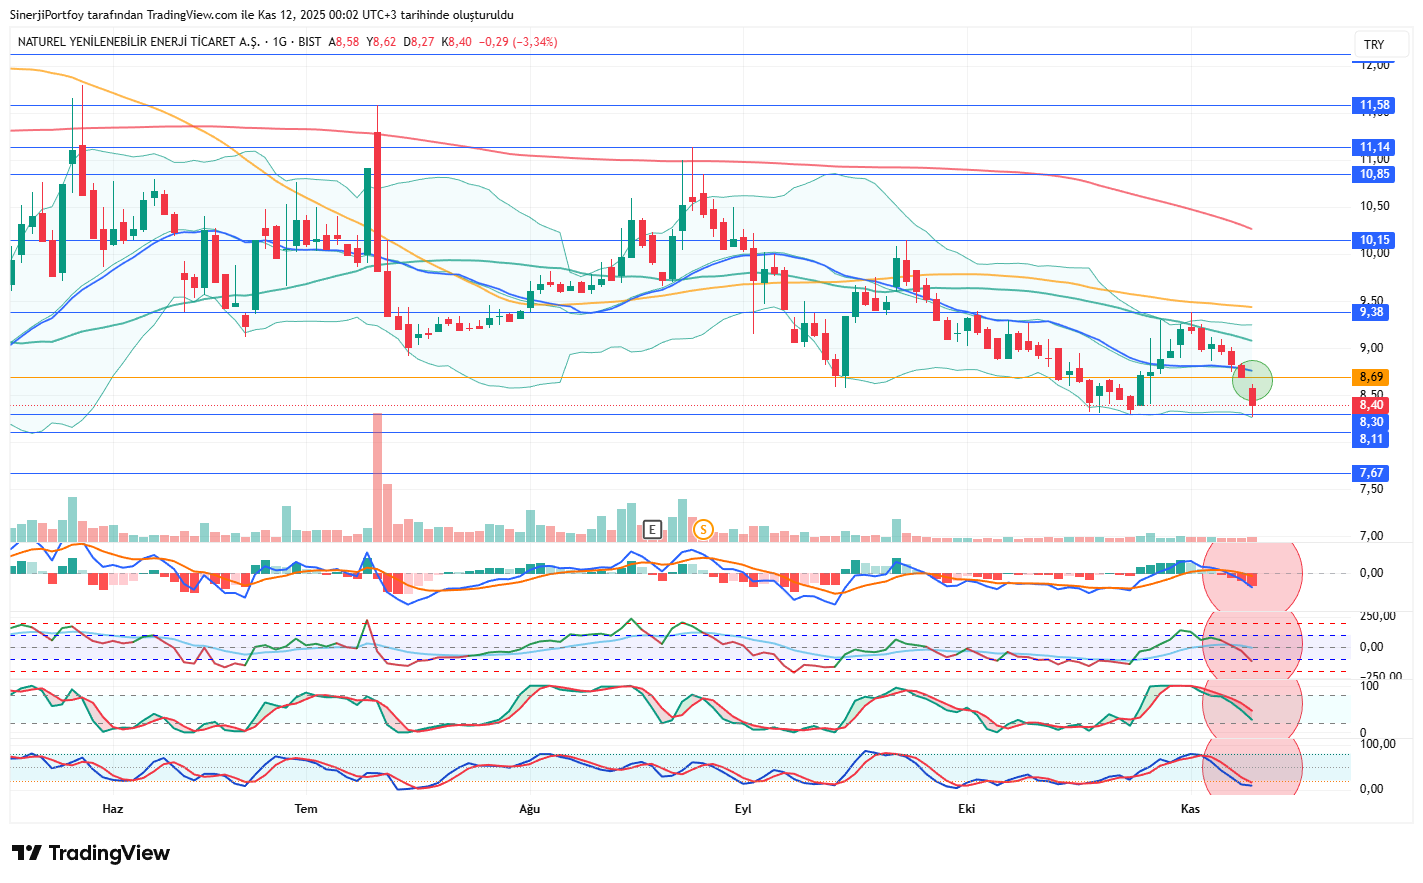Click the earnings "E" marker on the chart
1423x883 pixels.
652,529
